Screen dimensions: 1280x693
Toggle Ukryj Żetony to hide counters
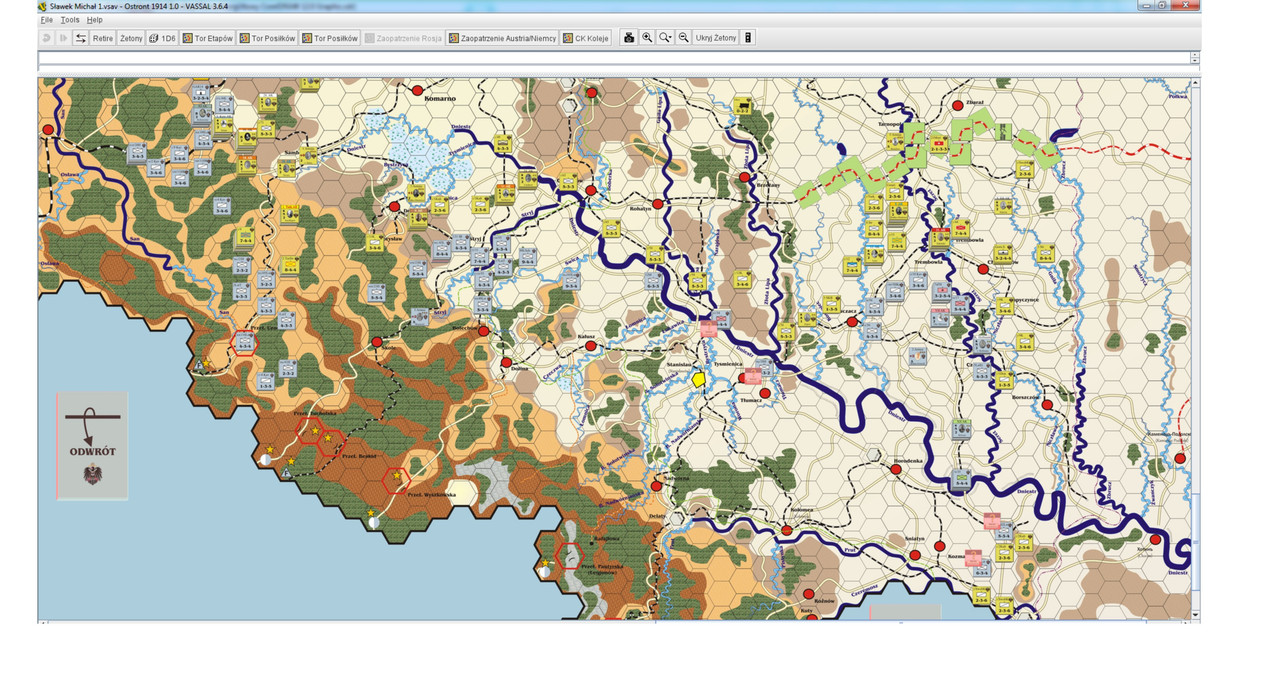pyautogui.click(x=716, y=38)
